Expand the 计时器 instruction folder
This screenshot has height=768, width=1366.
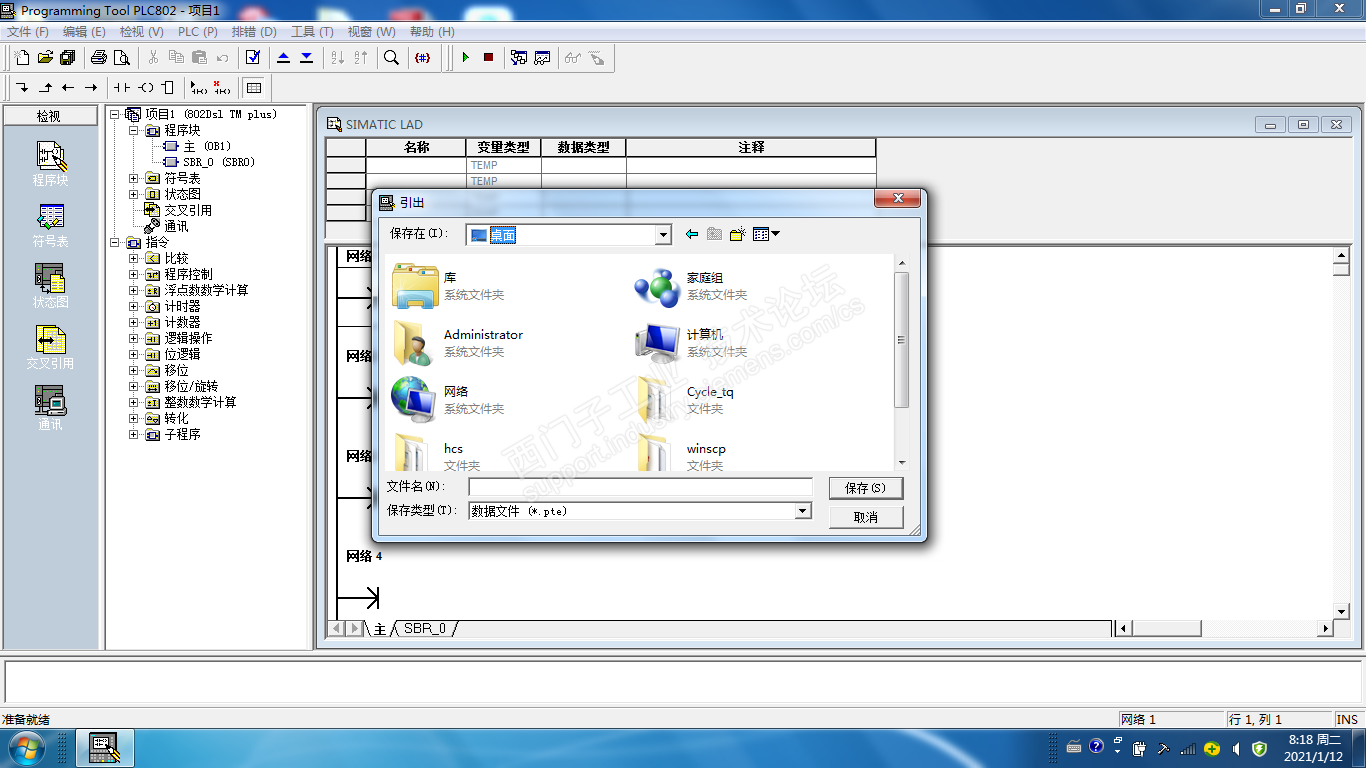click(x=134, y=306)
